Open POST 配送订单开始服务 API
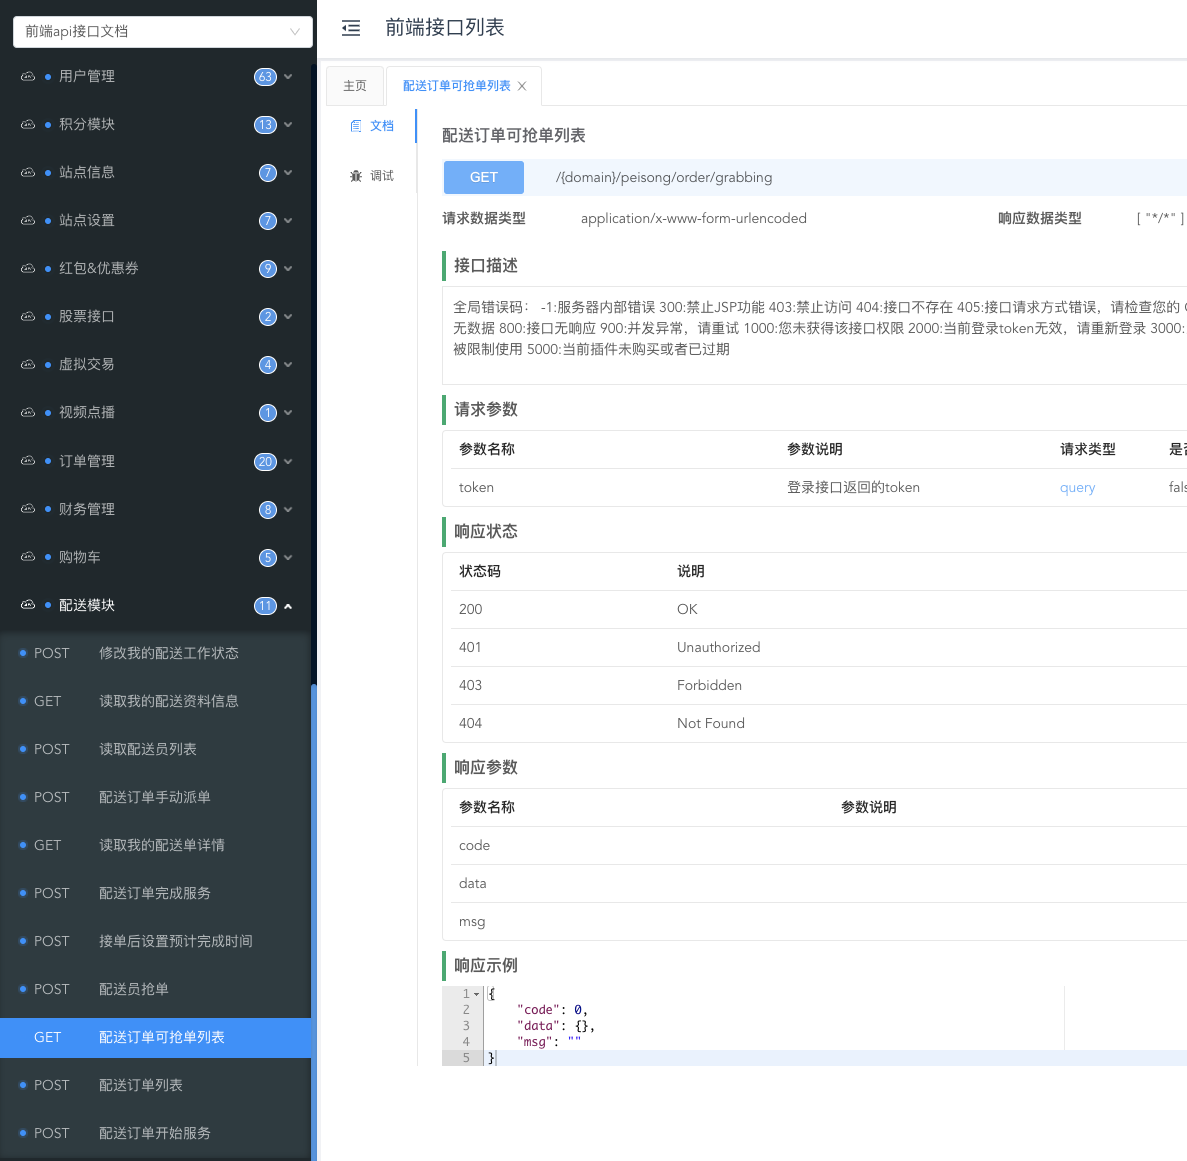 coord(155,1134)
